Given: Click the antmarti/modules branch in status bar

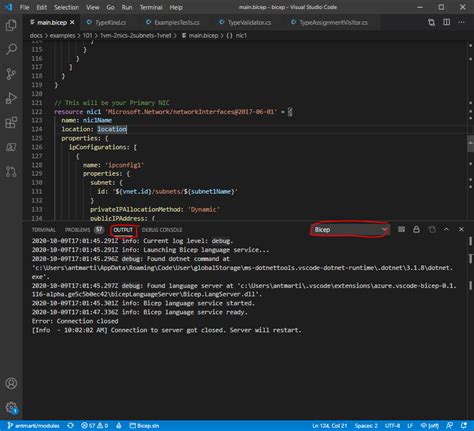Looking at the screenshot, I should point(33,426).
